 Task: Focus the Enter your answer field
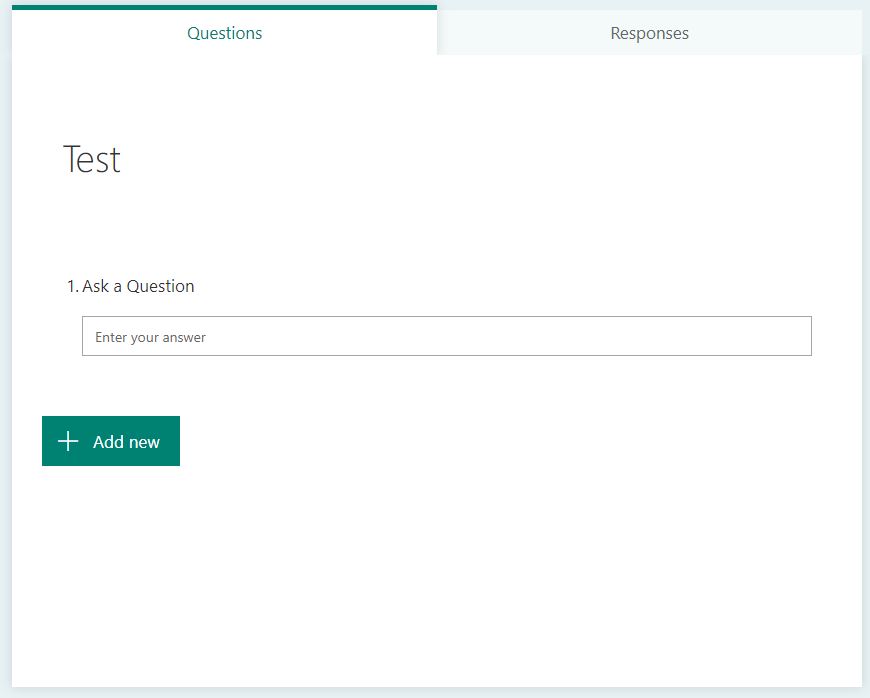[x=447, y=336]
